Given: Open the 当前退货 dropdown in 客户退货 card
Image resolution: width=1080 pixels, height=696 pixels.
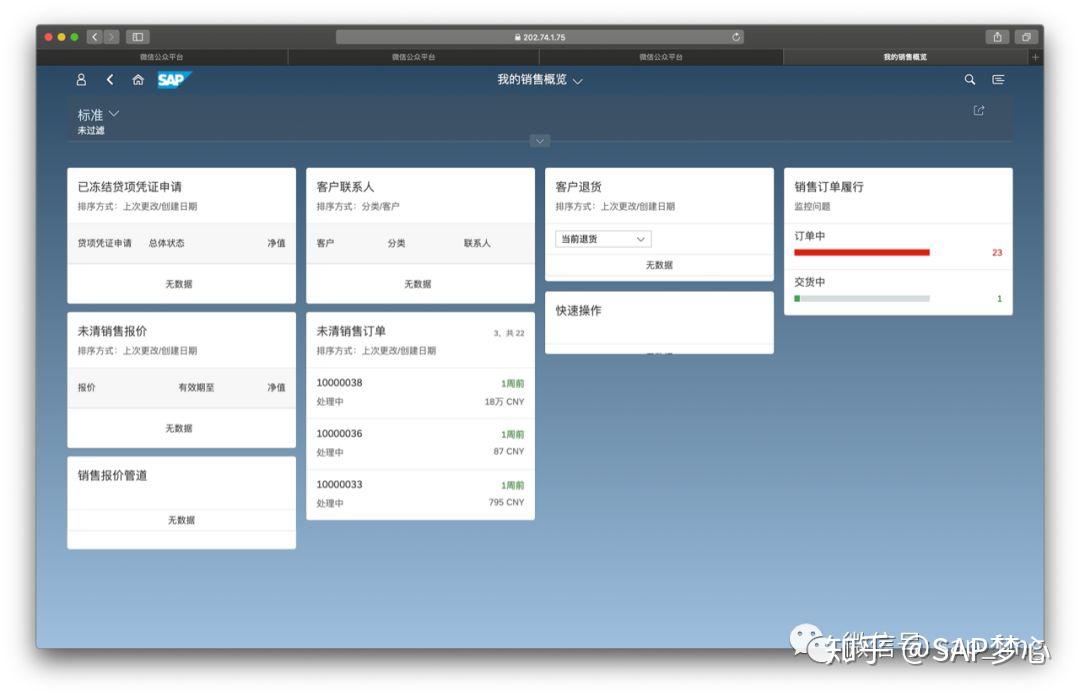Looking at the screenshot, I should tap(602, 239).
